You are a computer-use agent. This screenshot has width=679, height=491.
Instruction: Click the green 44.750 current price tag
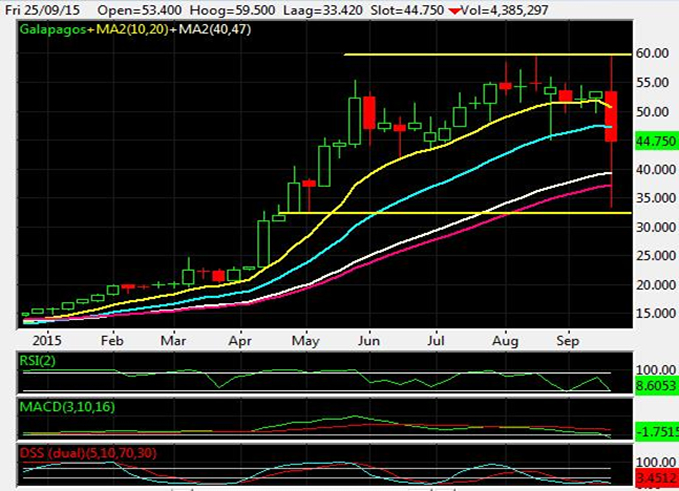pyautogui.click(x=656, y=141)
